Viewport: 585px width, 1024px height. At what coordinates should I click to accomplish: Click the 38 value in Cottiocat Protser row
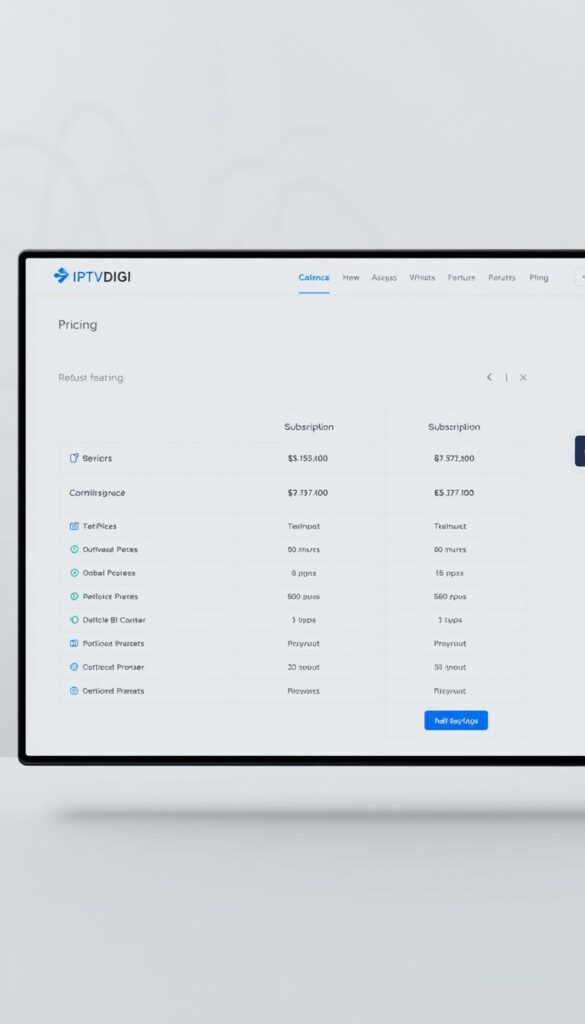[x=450, y=667]
